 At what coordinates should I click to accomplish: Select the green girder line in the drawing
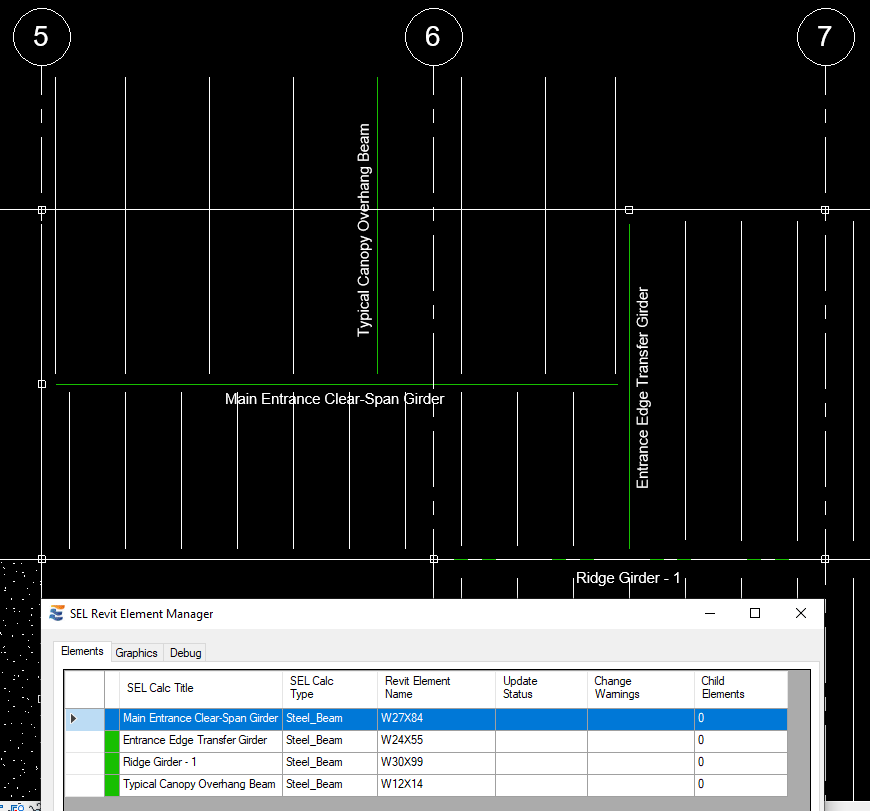[x=336, y=384]
